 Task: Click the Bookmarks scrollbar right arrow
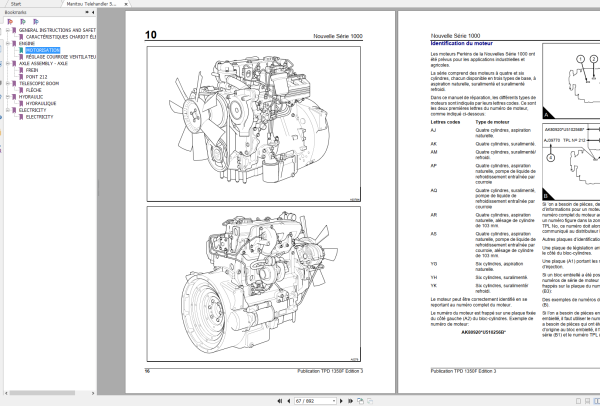tap(93, 393)
